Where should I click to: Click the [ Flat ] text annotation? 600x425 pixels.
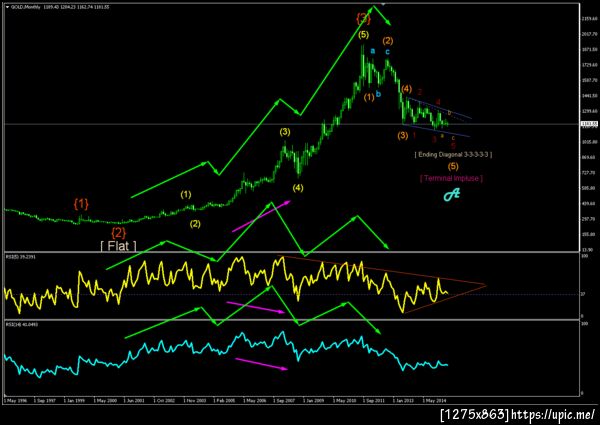coord(118,246)
